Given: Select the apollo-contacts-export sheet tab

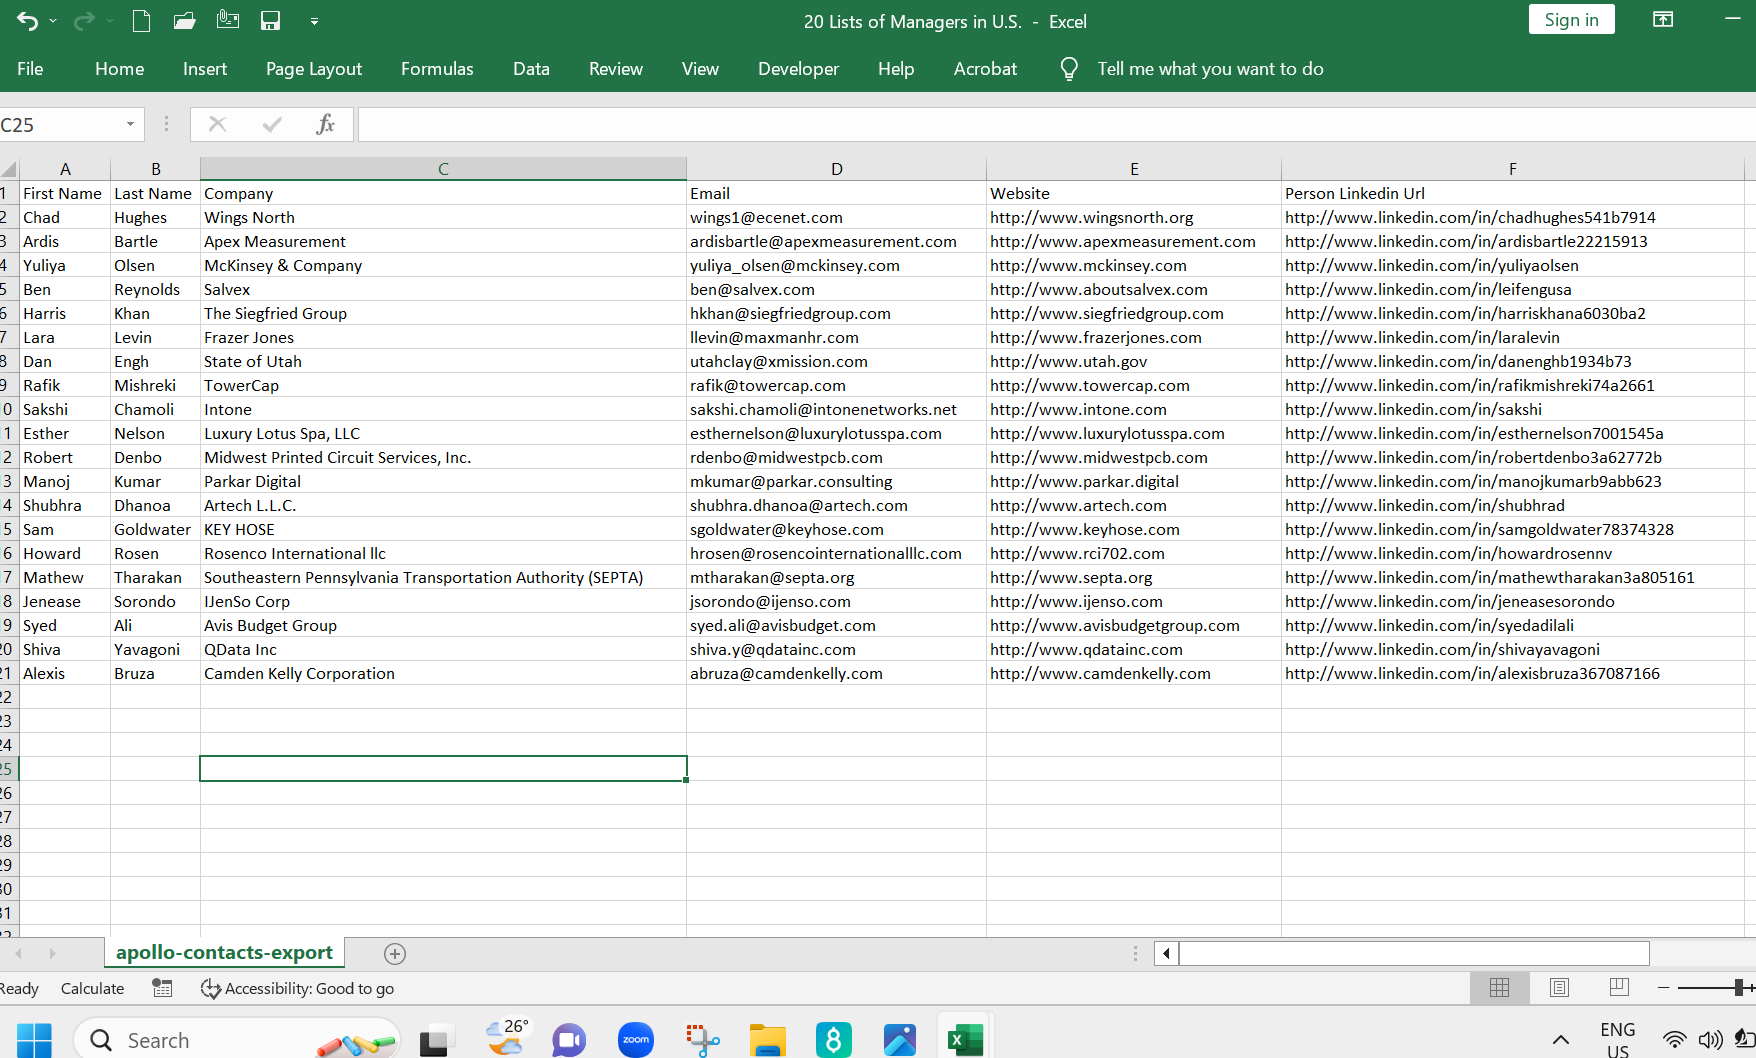Looking at the screenshot, I should point(224,953).
